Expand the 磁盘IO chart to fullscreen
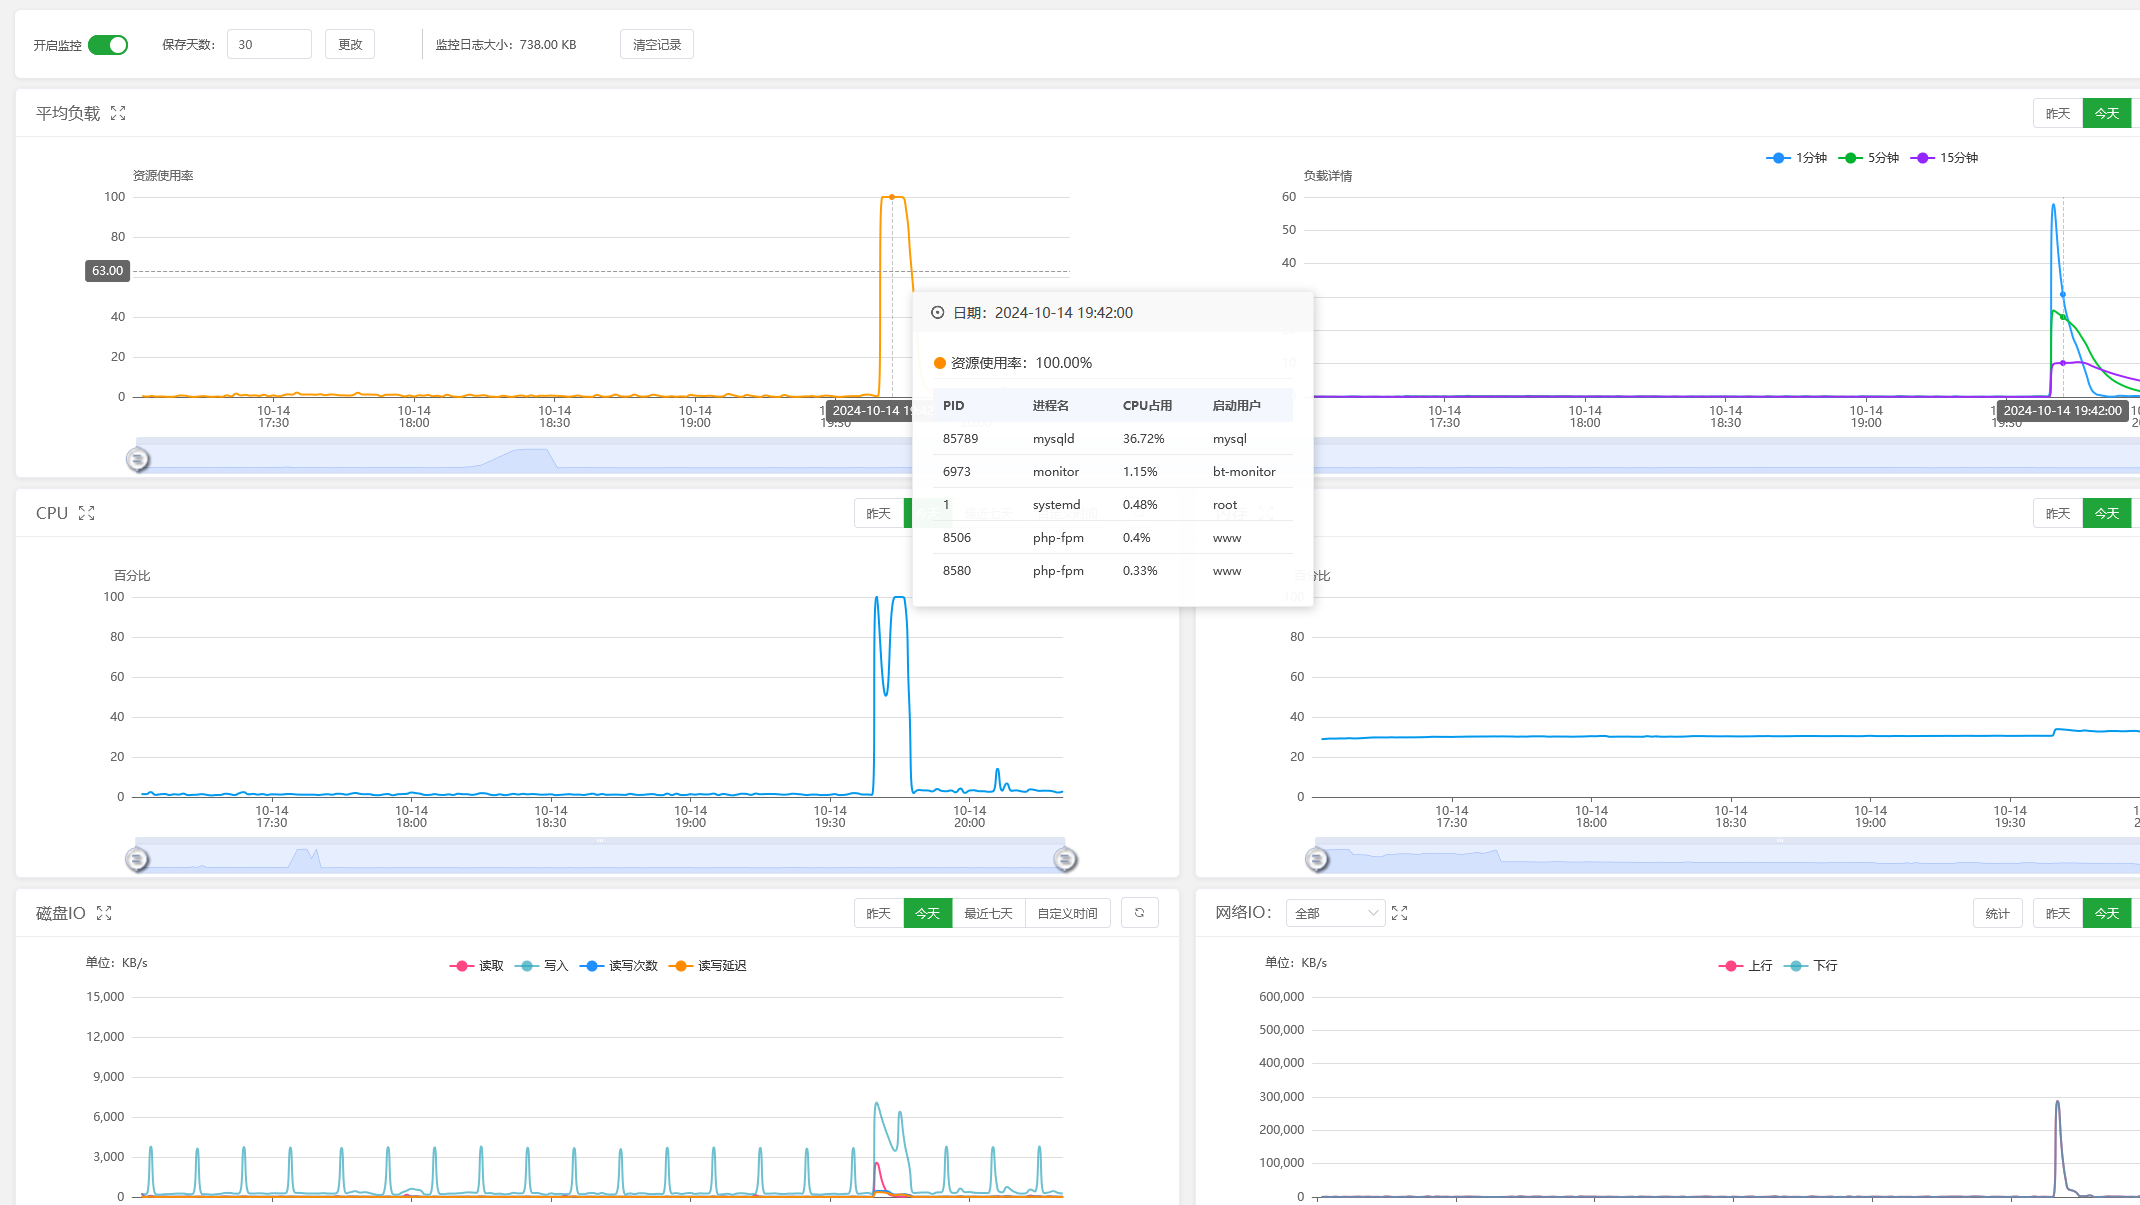This screenshot has height=1205, width=2140. pyautogui.click(x=104, y=913)
